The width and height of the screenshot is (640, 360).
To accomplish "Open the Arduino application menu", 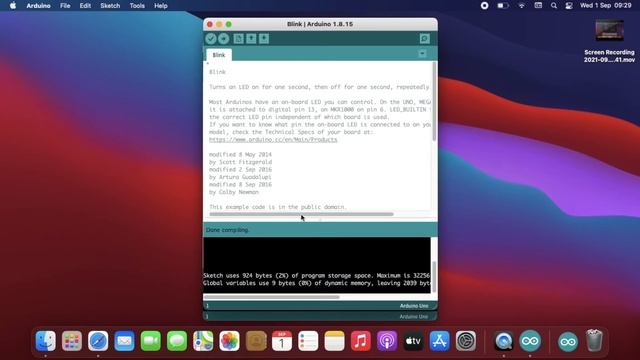I will [38, 6].
